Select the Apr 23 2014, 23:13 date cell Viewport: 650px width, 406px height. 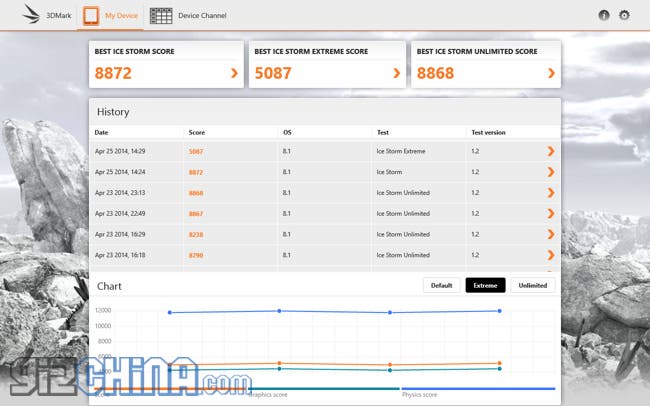tap(120, 193)
